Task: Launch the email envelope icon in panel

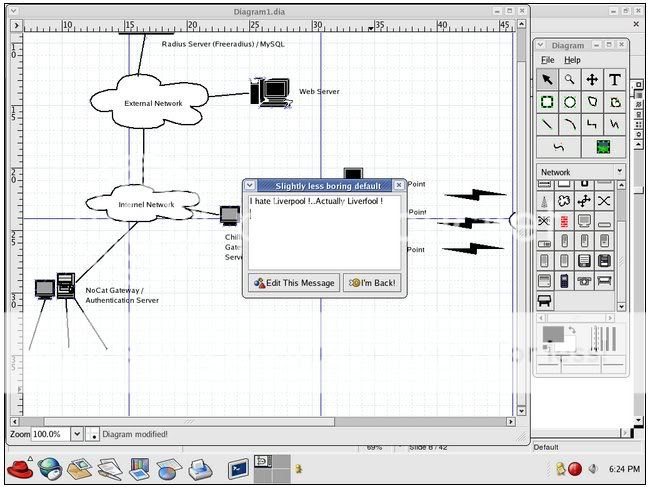Action: coord(79,469)
